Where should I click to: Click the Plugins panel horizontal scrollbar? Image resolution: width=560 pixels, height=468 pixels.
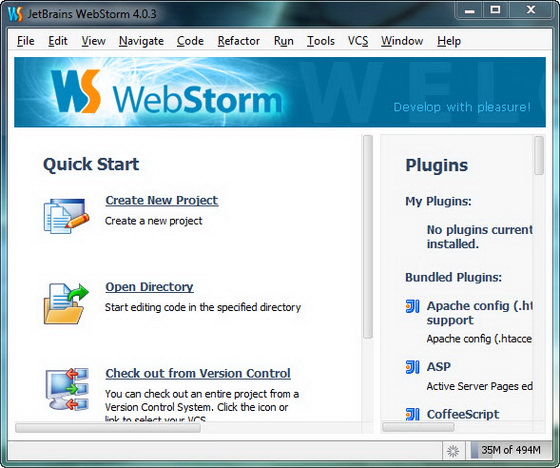(418, 427)
